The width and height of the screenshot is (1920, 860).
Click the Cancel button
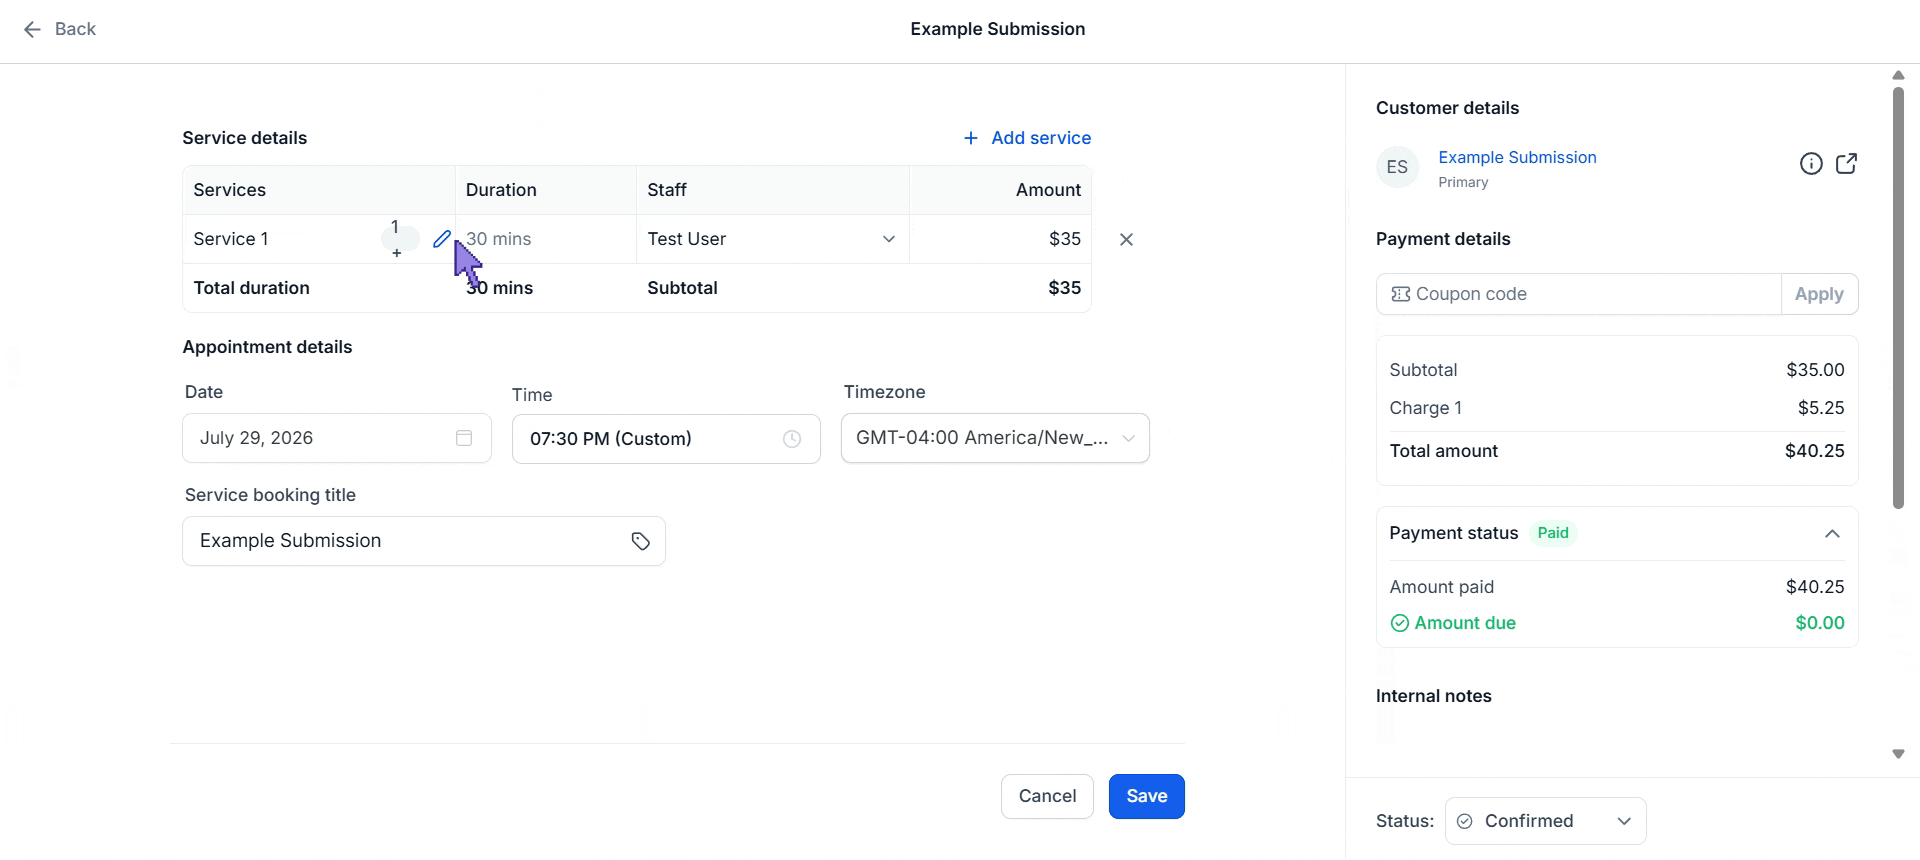click(x=1047, y=796)
